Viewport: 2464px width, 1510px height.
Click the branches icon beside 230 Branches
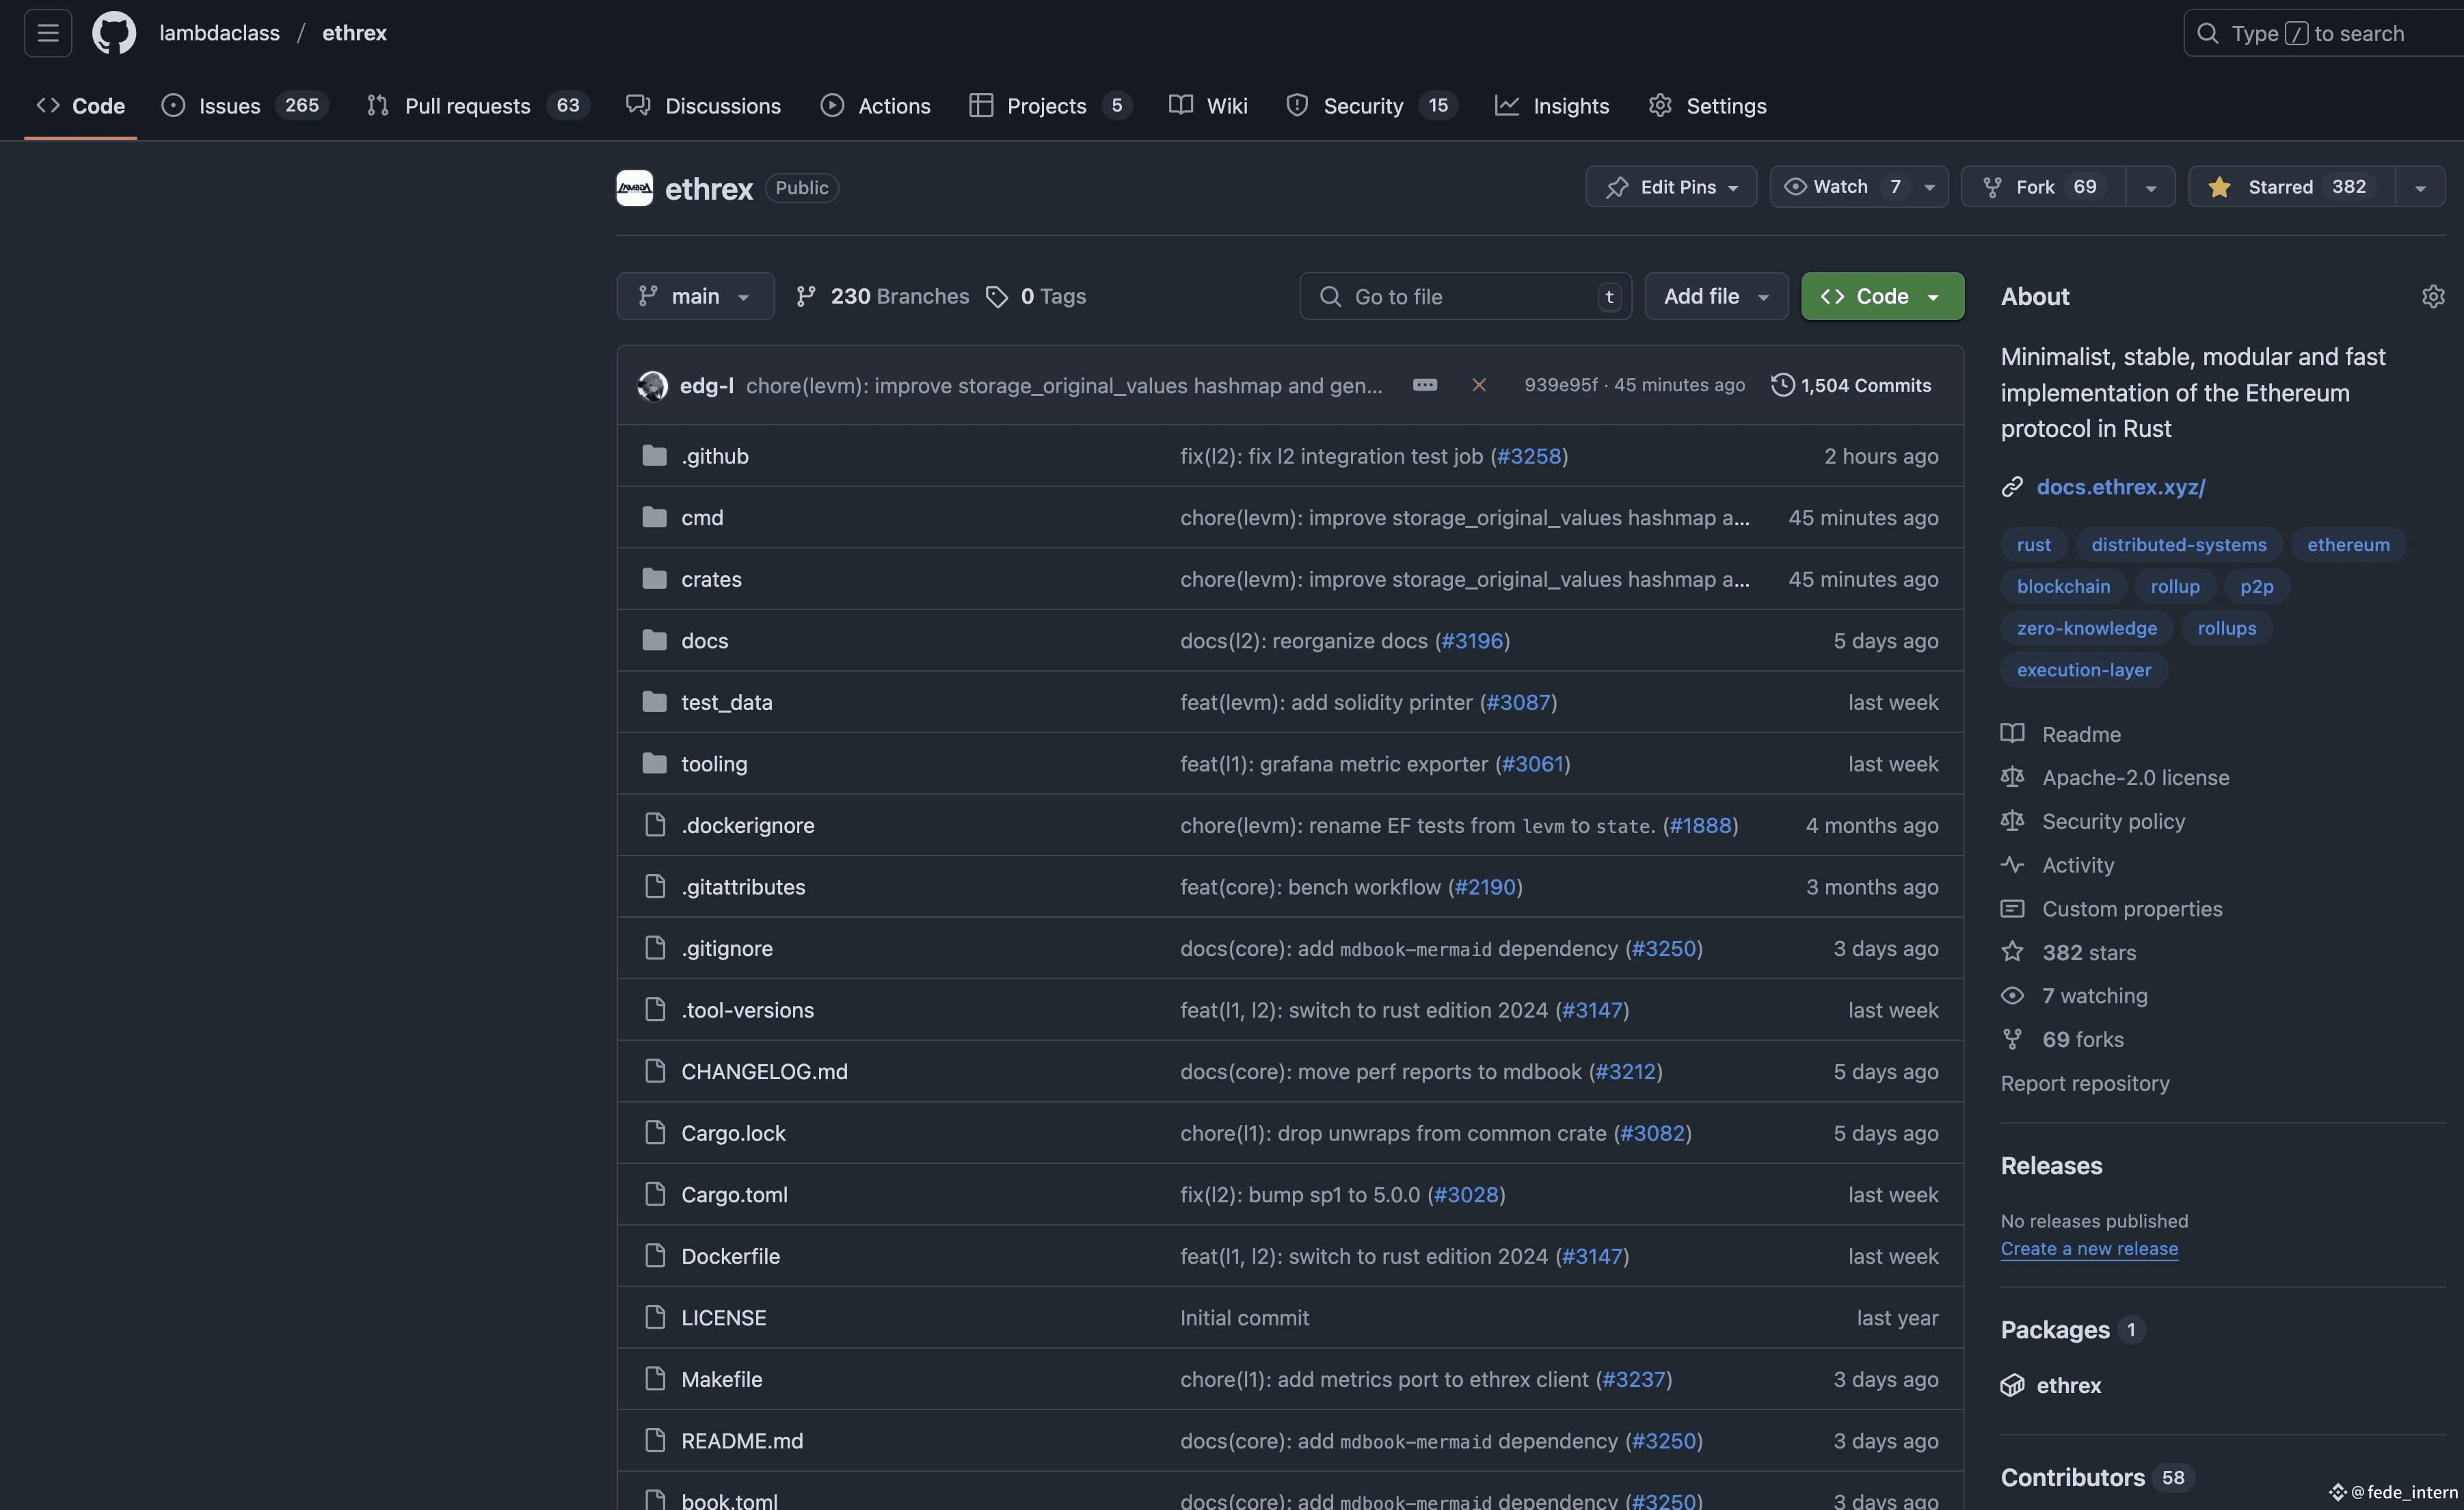click(x=805, y=297)
